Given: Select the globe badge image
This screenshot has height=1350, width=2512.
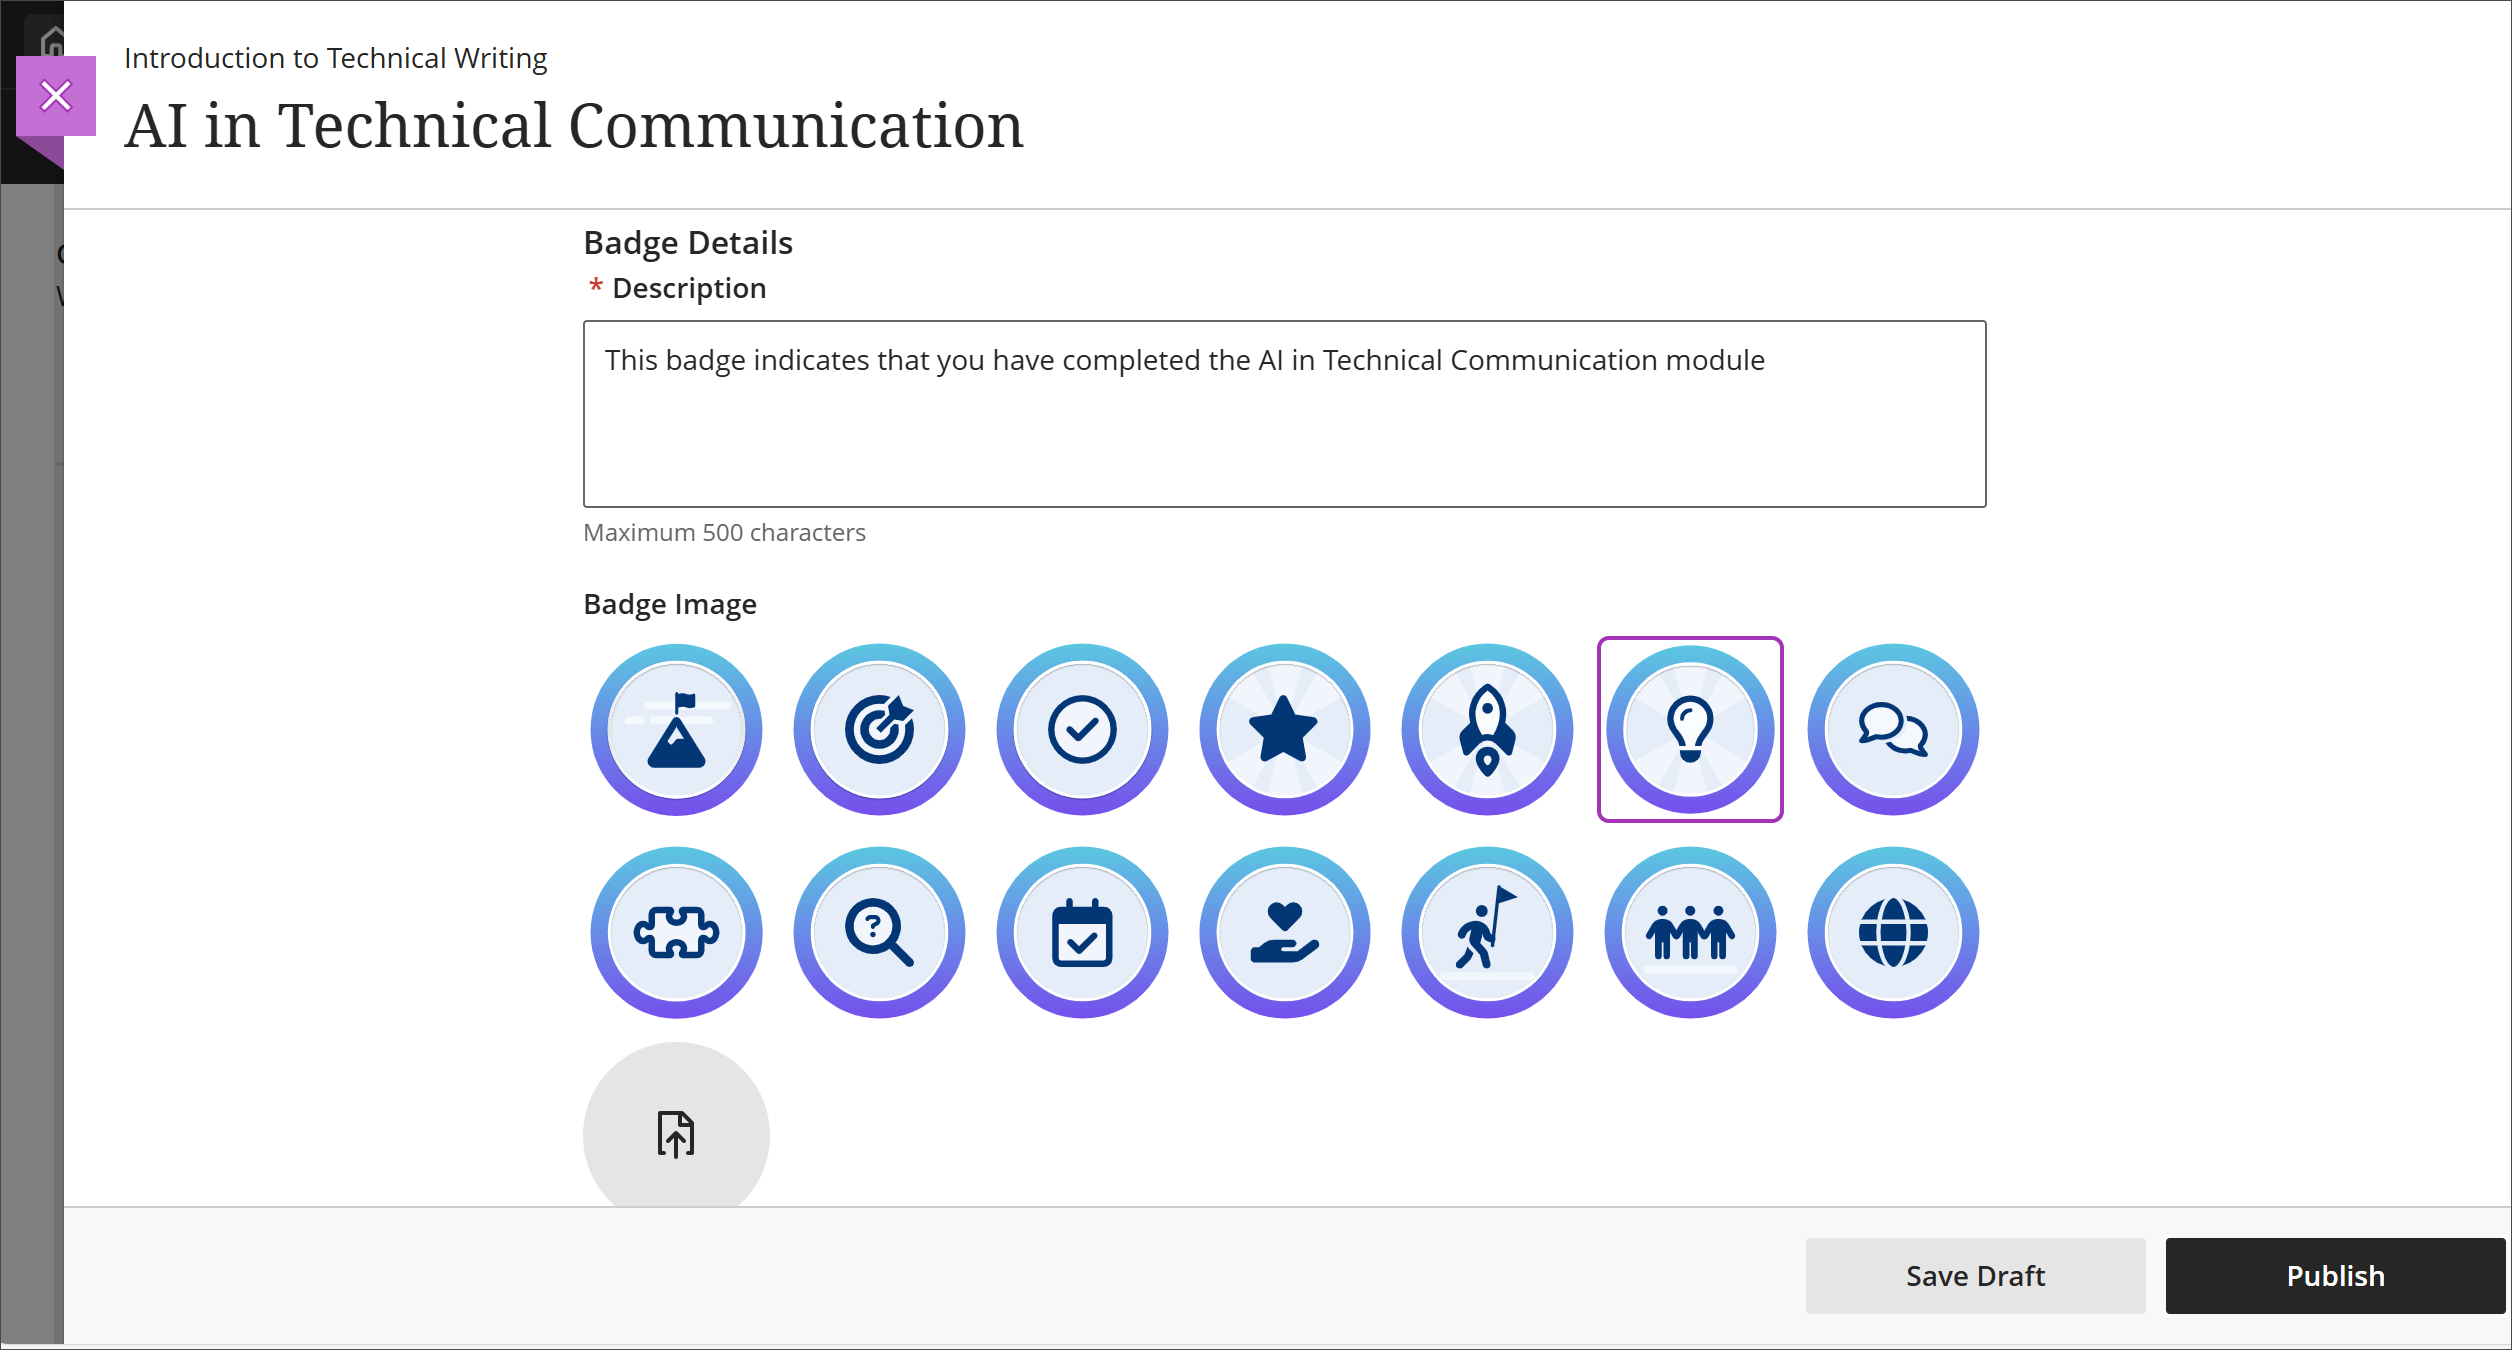Looking at the screenshot, I should [1893, 931].
